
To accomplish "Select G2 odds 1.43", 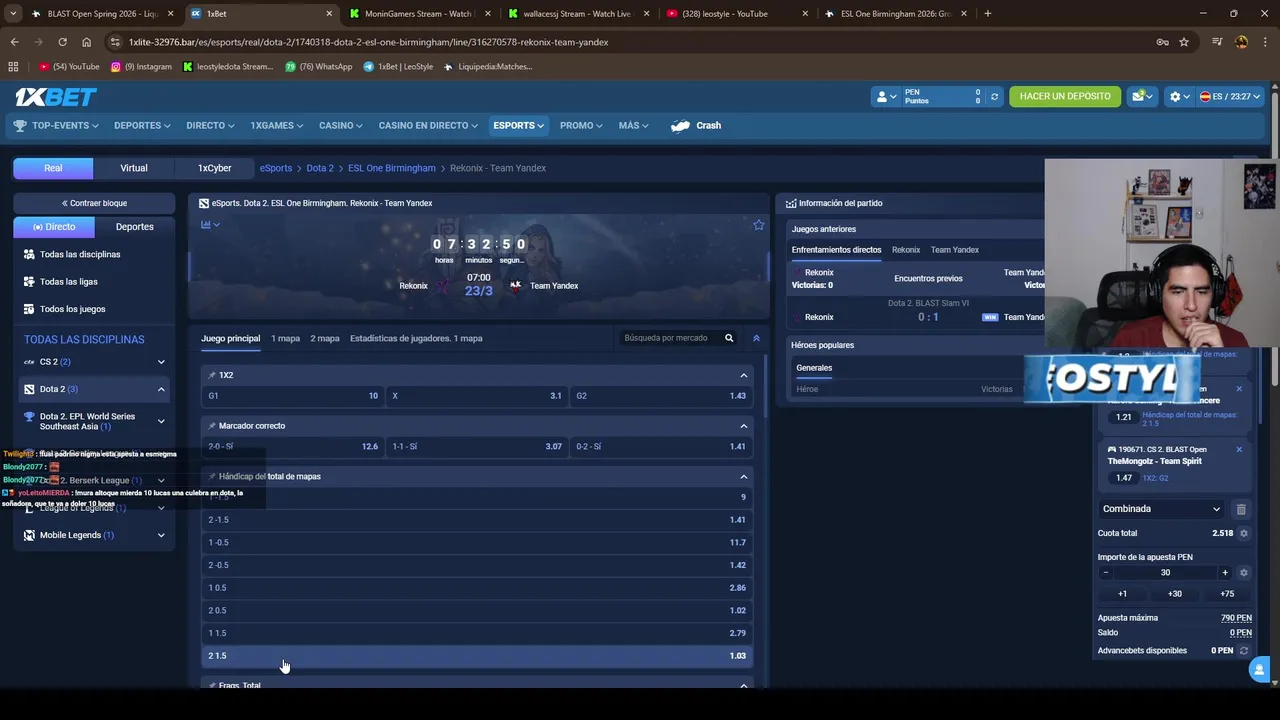I will pyautogui.click(x=660, y=396).
